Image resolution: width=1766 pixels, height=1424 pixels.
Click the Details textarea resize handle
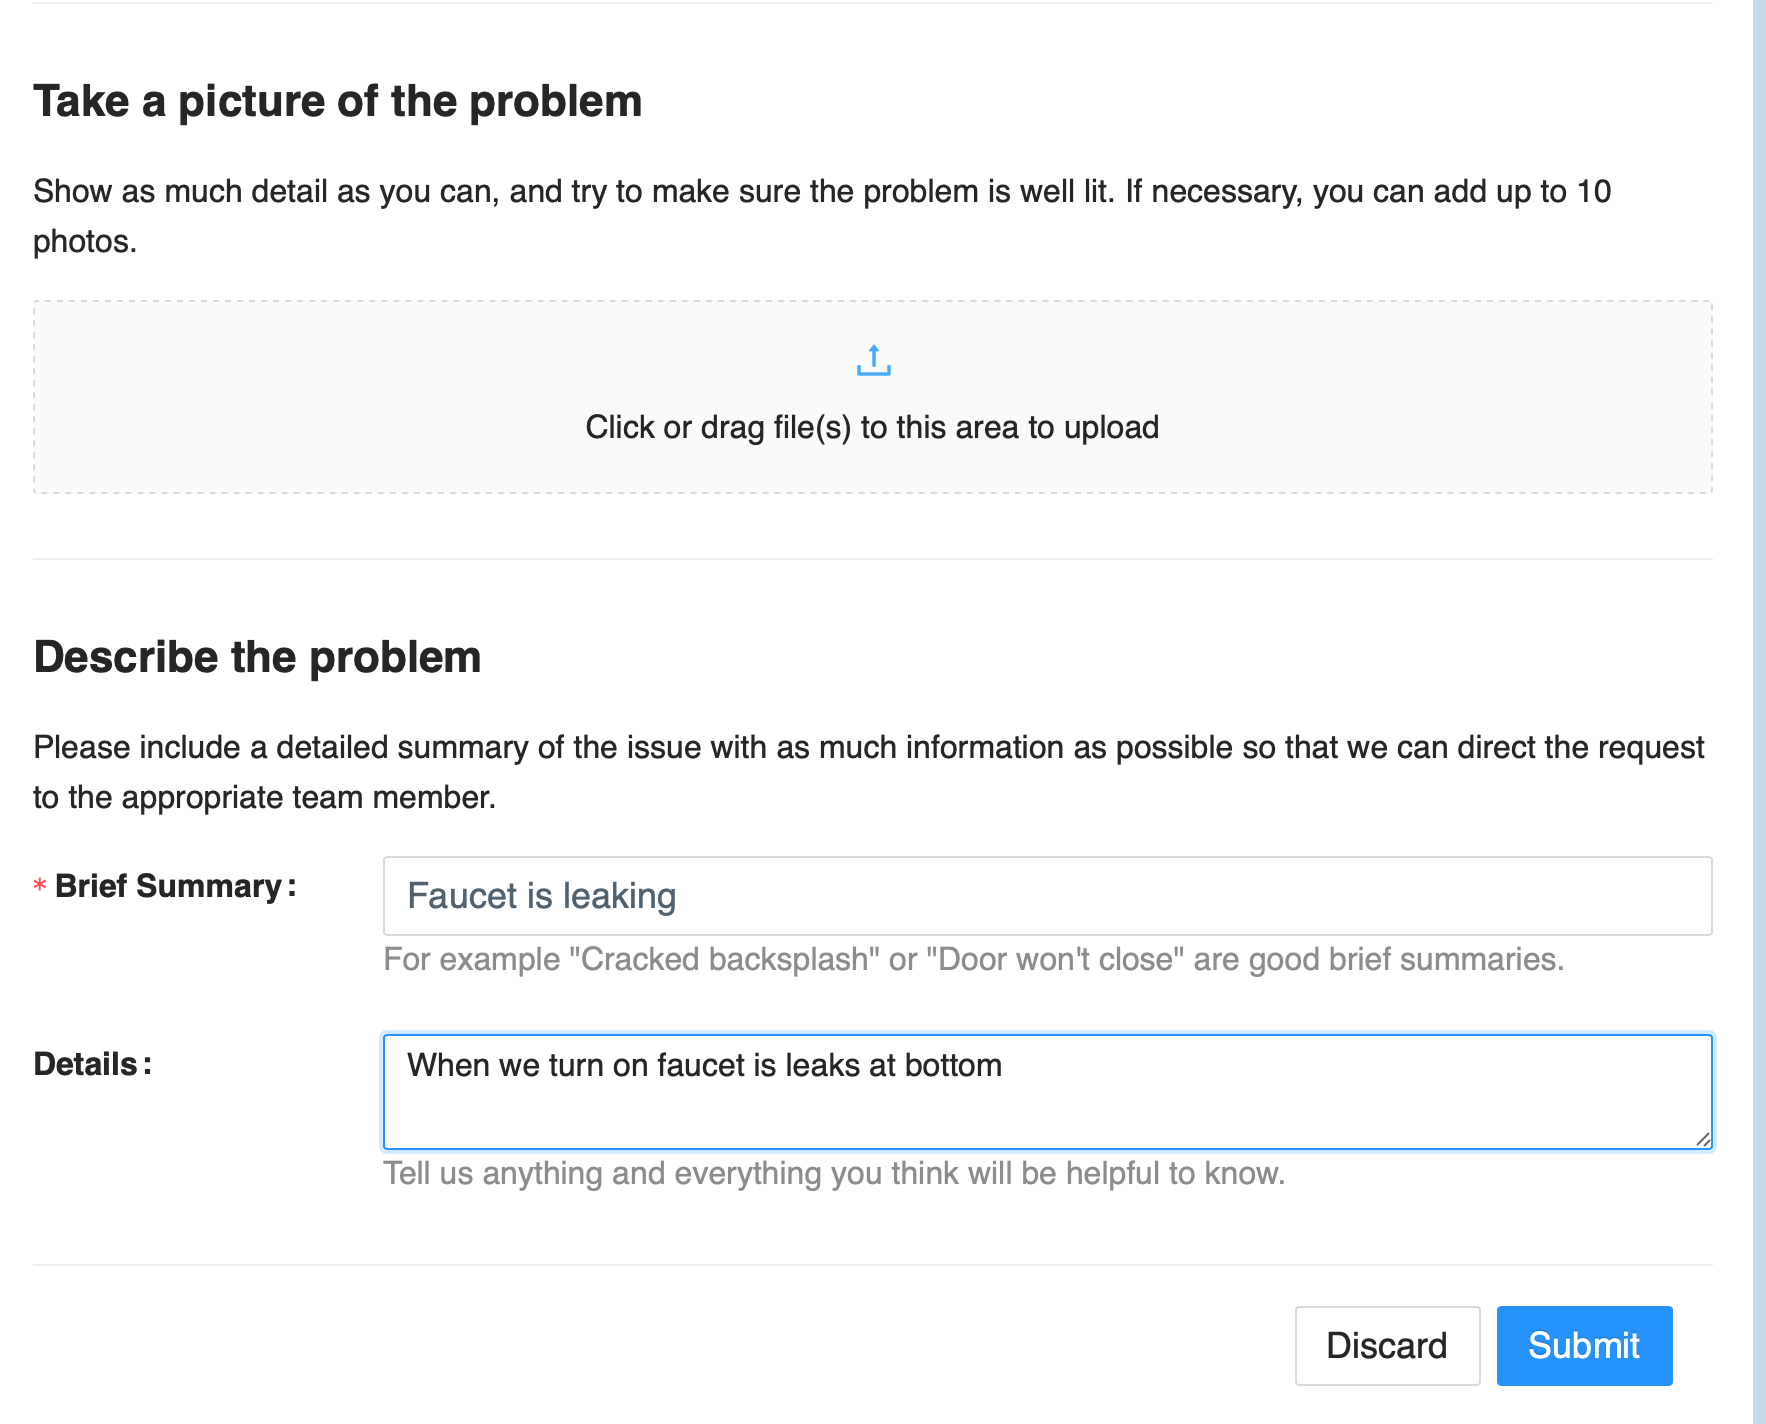coord(1703,1139)
